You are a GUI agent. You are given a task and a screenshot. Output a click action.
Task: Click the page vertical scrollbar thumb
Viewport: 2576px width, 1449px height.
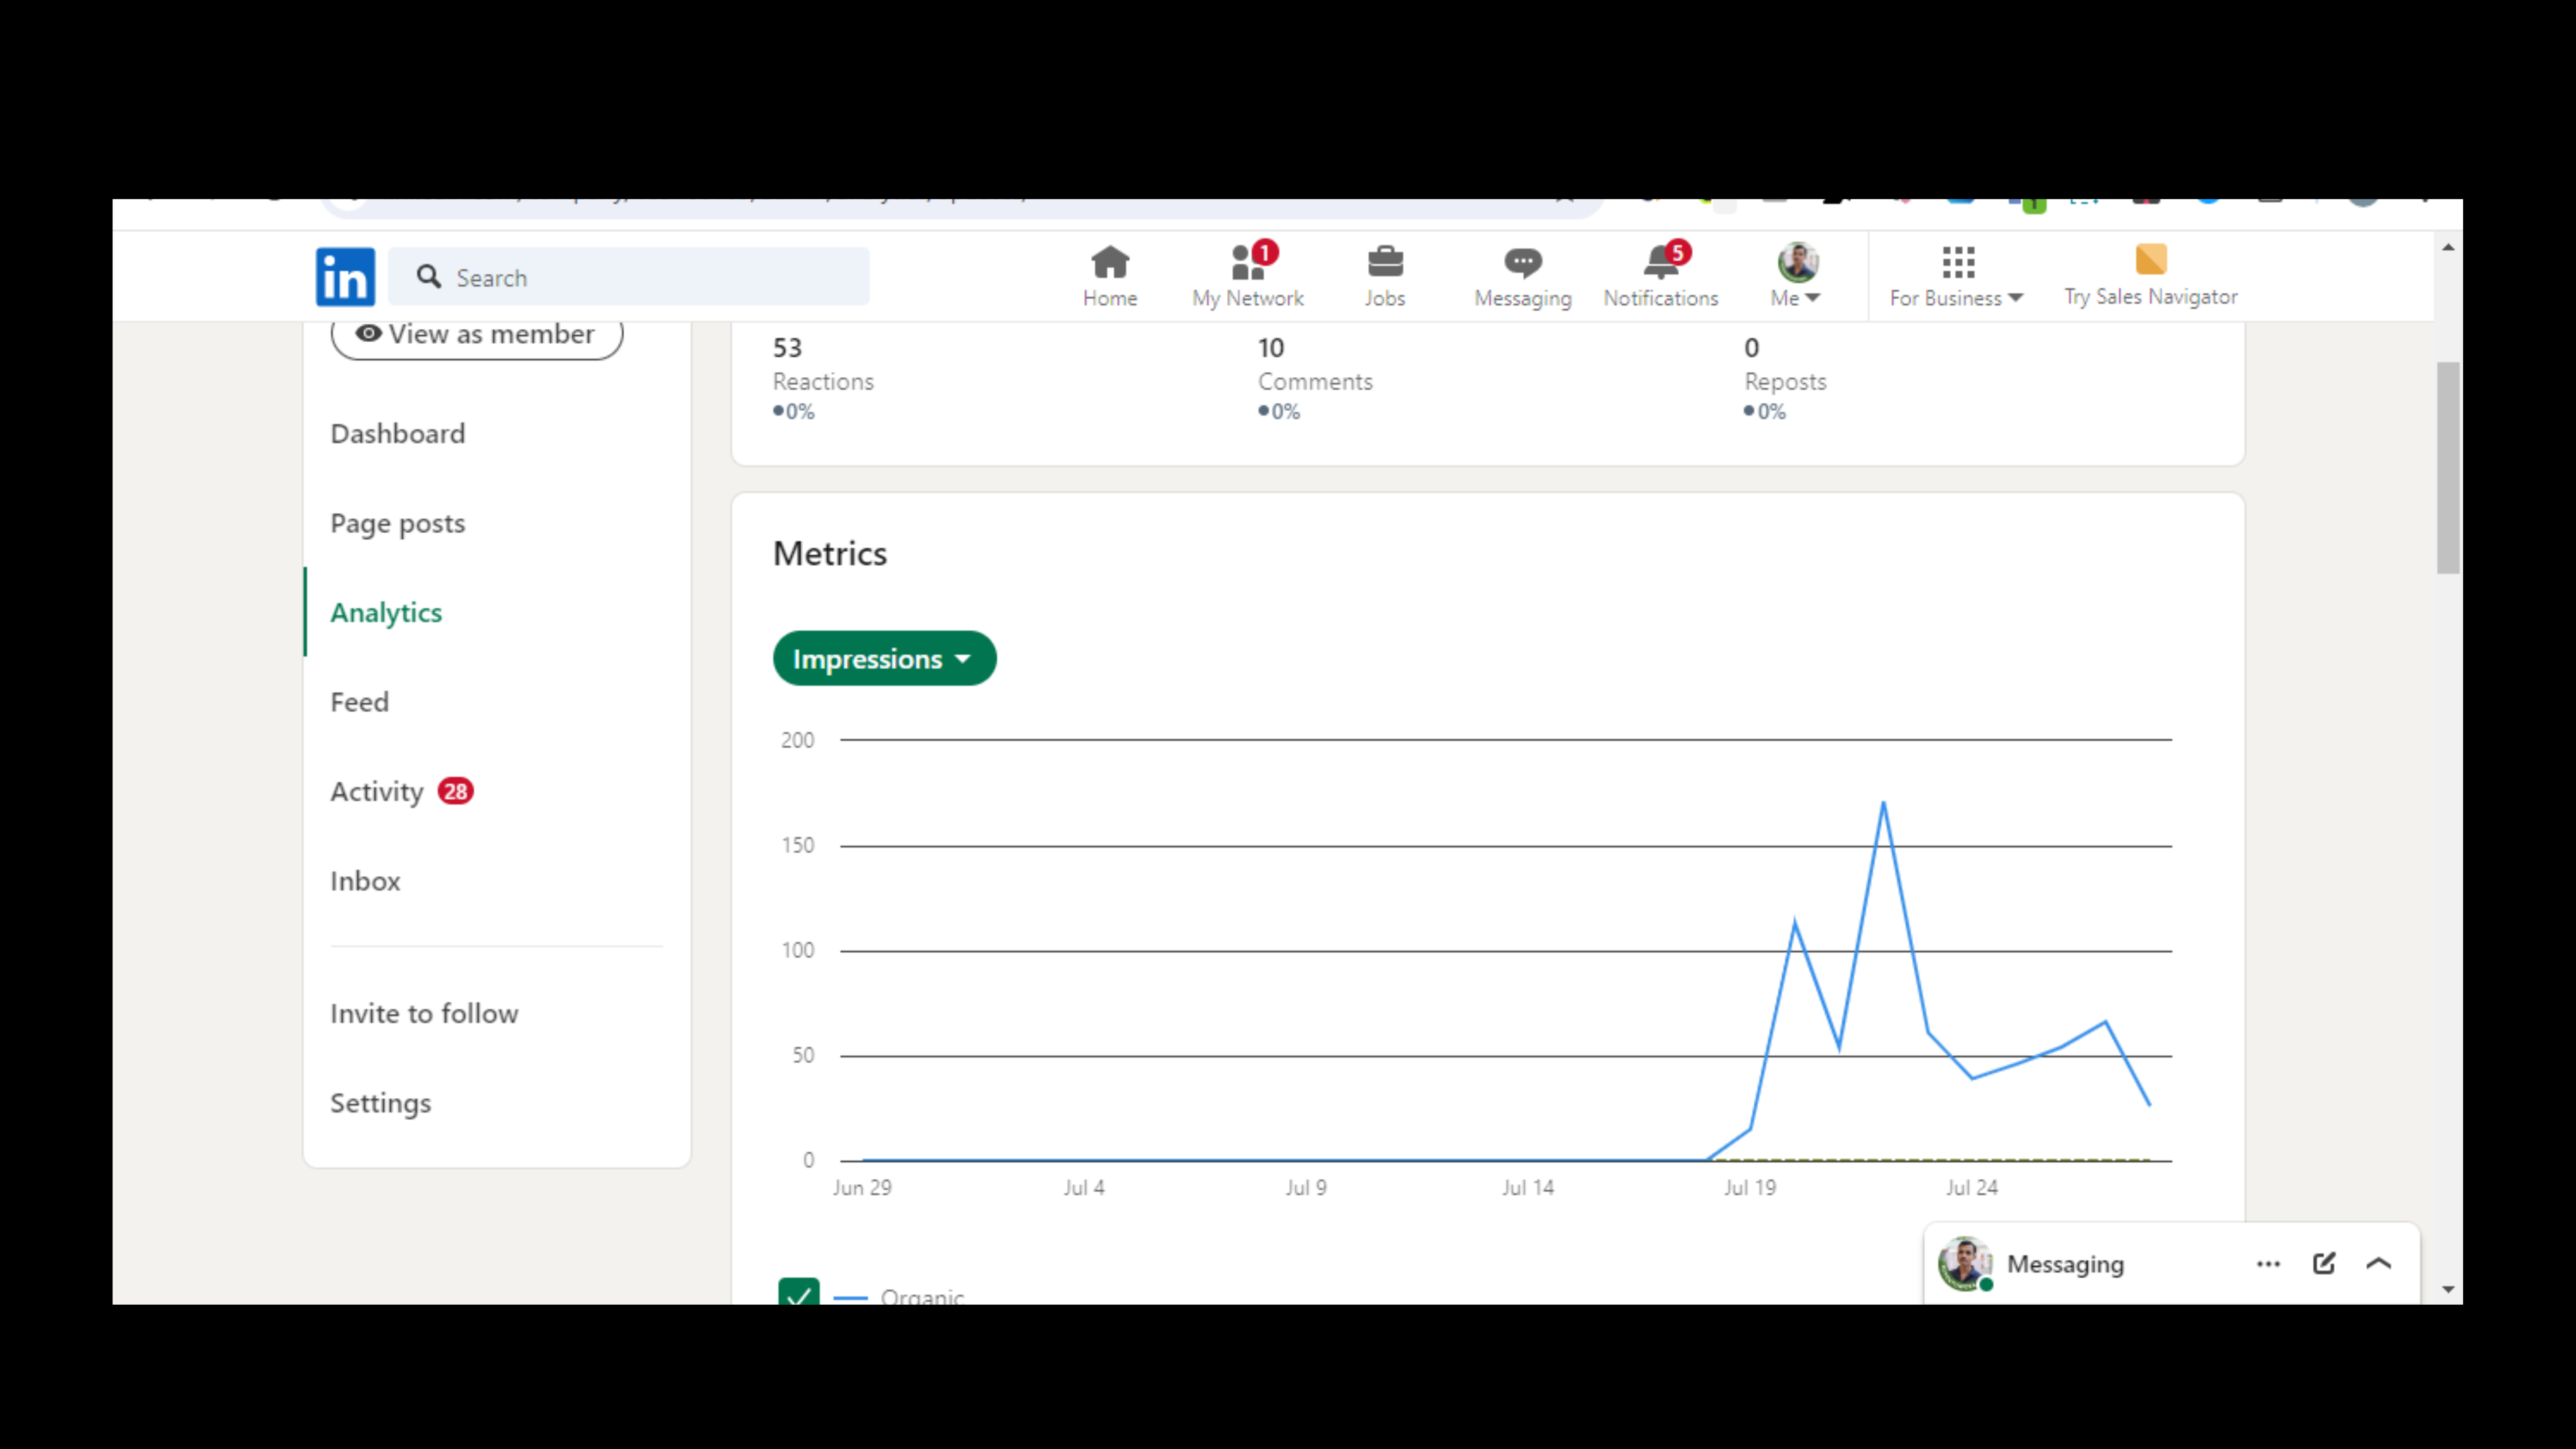(x=2448, y=468)
